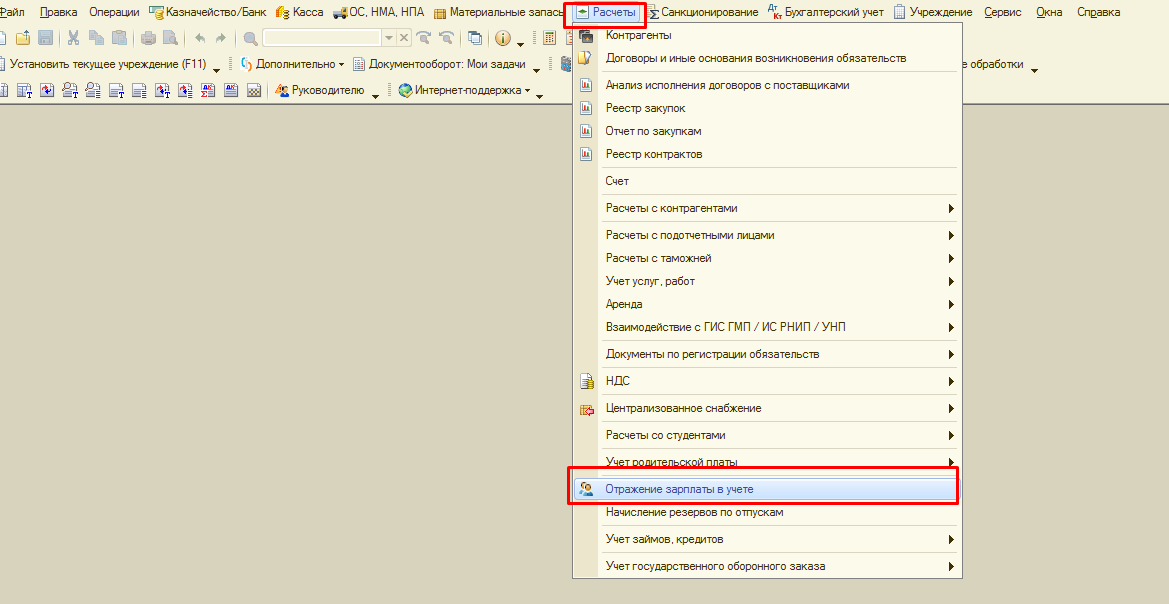Image resolution: width=1169 pixels, height=604 pixels.
Task: Click the Документооборот: Мои задачи button
Action: (x=446, y=64)
